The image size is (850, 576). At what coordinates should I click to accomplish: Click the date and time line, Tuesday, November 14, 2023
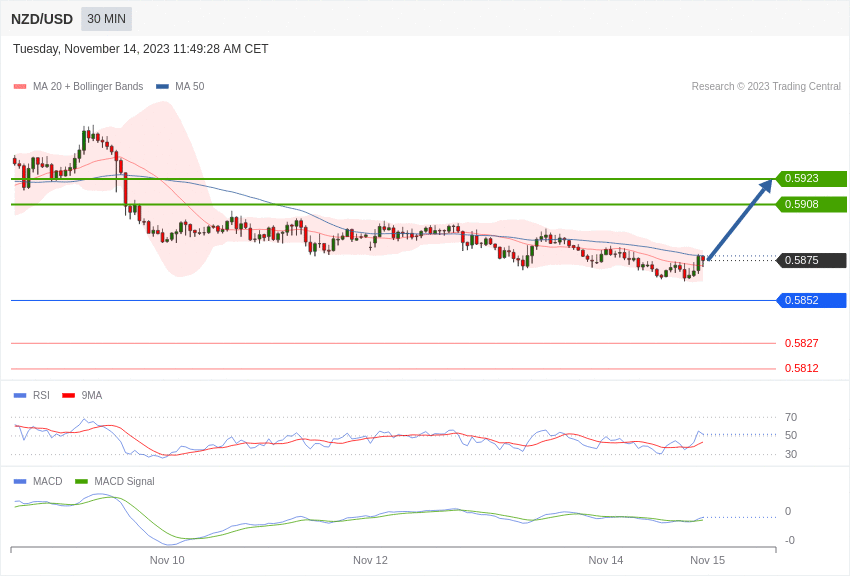click(140, 49)
